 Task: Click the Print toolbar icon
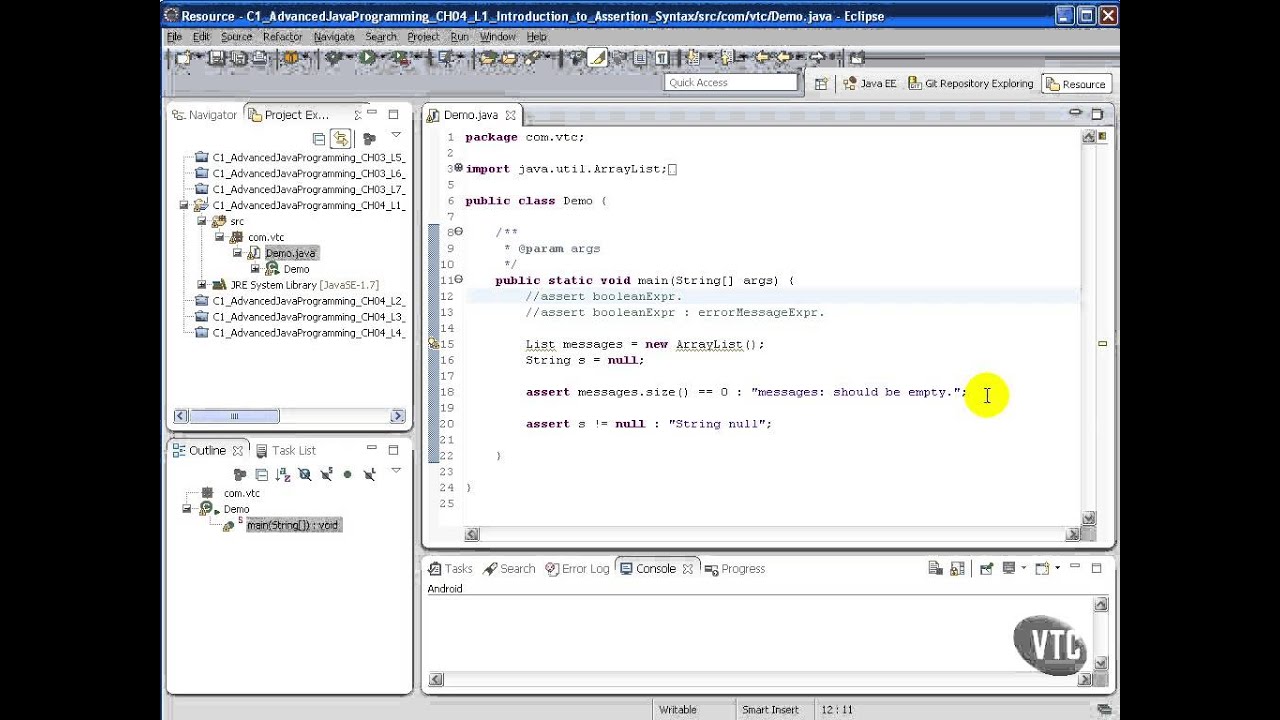click(259, 58)
